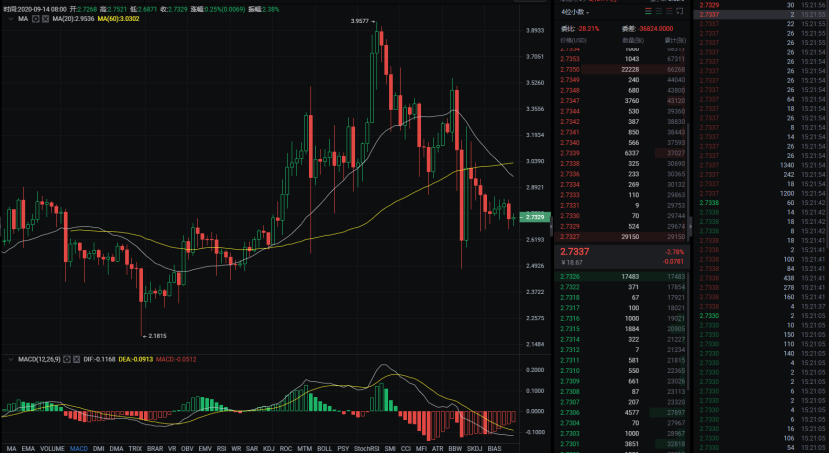Select ask order at price 2.7327
Screen dimensions: 829x454
pyautogui.click(x=622, y=237)
